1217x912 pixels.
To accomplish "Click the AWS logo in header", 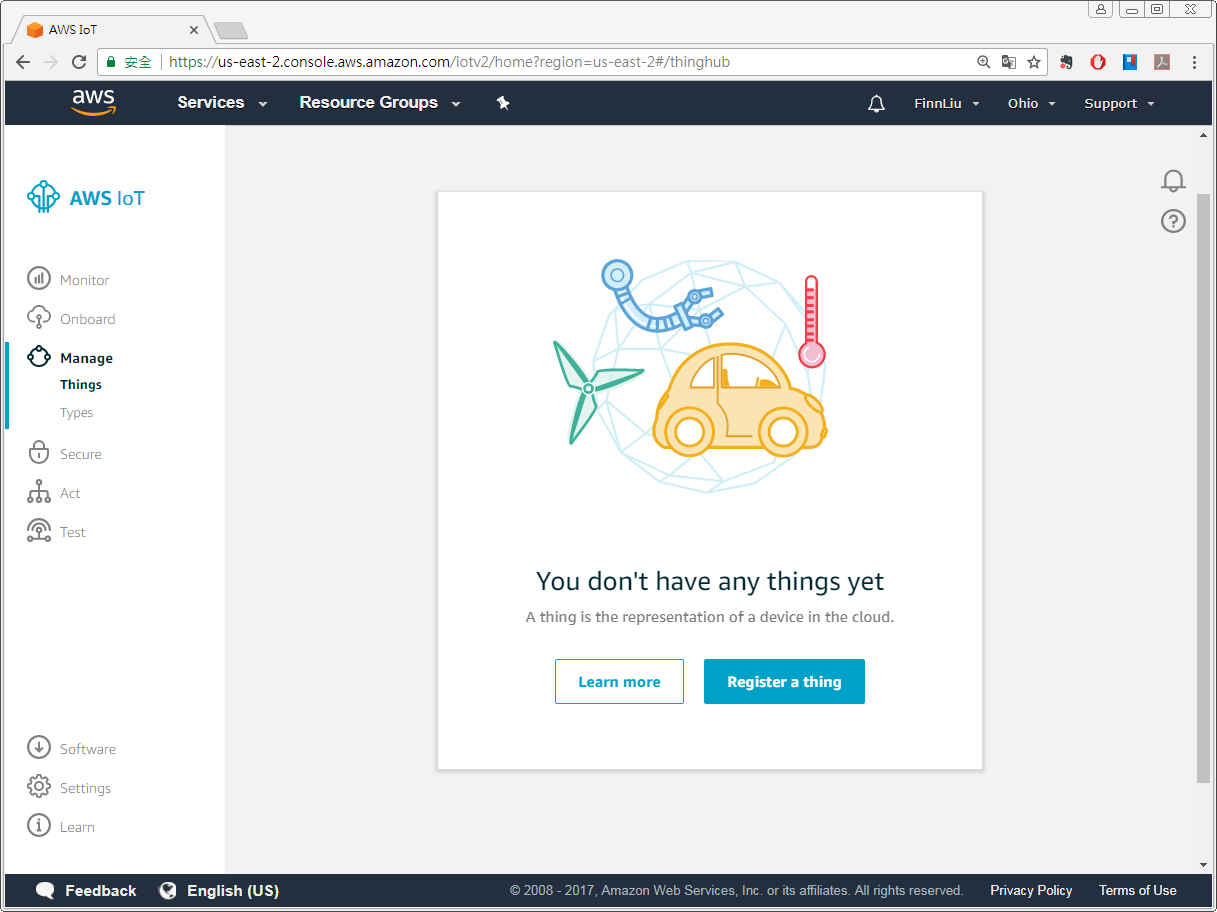I will 94,103.
